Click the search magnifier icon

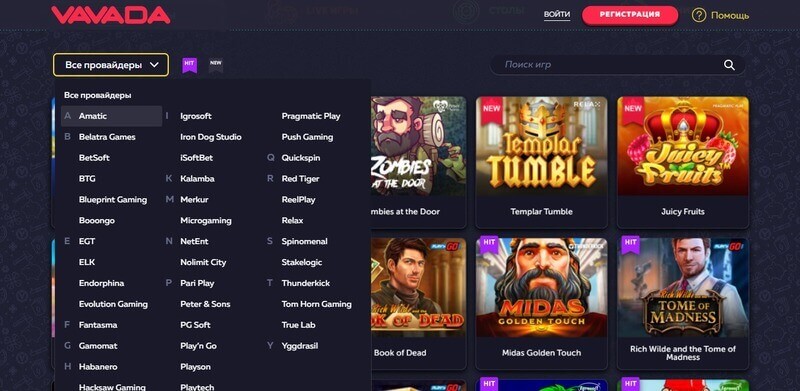click(729, 65)
